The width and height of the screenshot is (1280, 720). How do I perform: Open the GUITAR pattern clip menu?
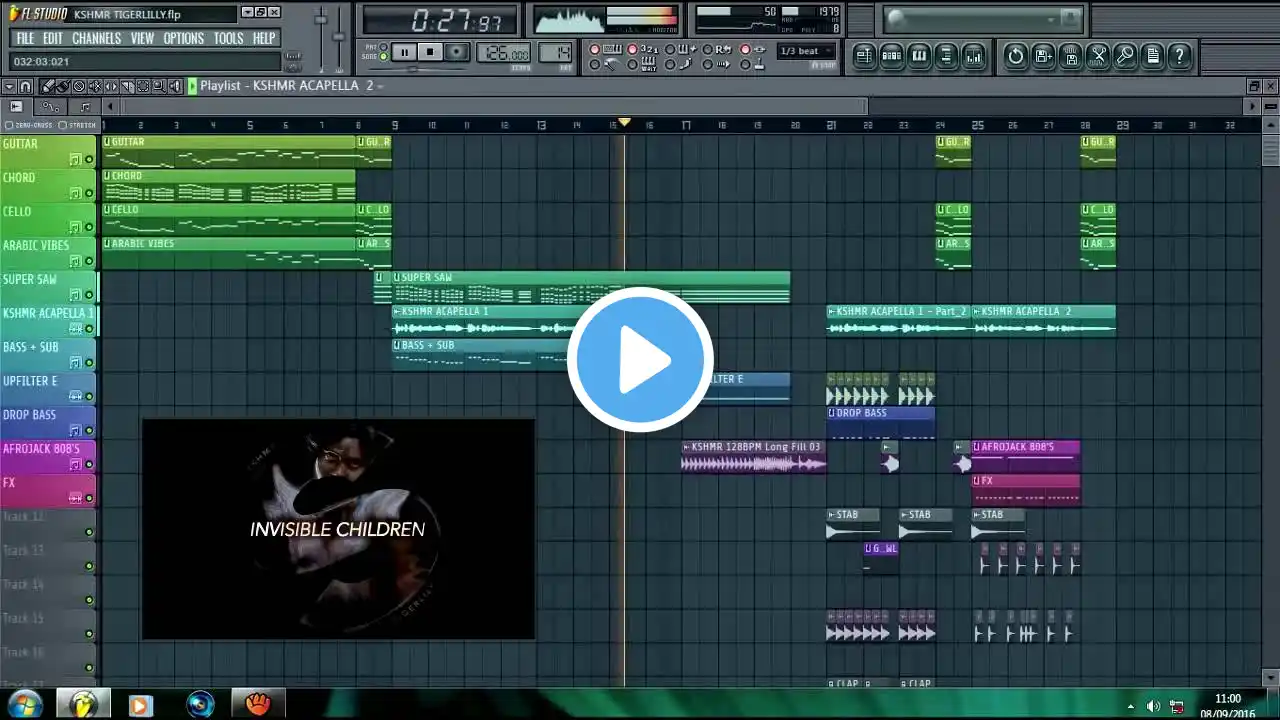point(107,142)
